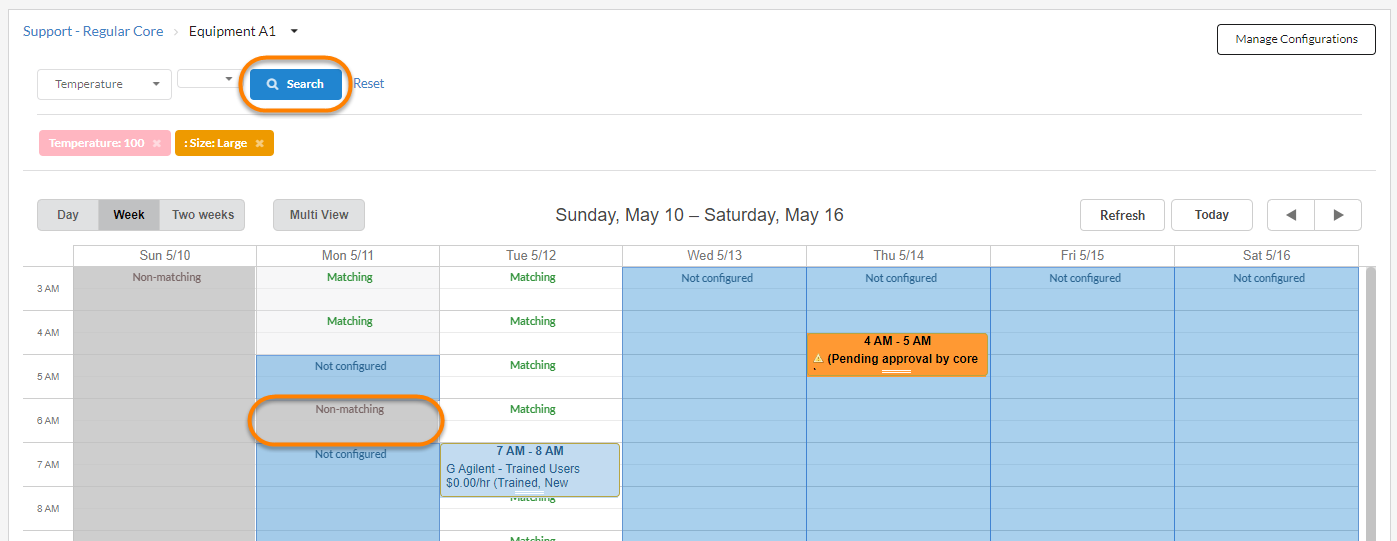Go to next week with right arrow
Viewport: 1397px width, 541px height.
click(x=1337, y=215)
